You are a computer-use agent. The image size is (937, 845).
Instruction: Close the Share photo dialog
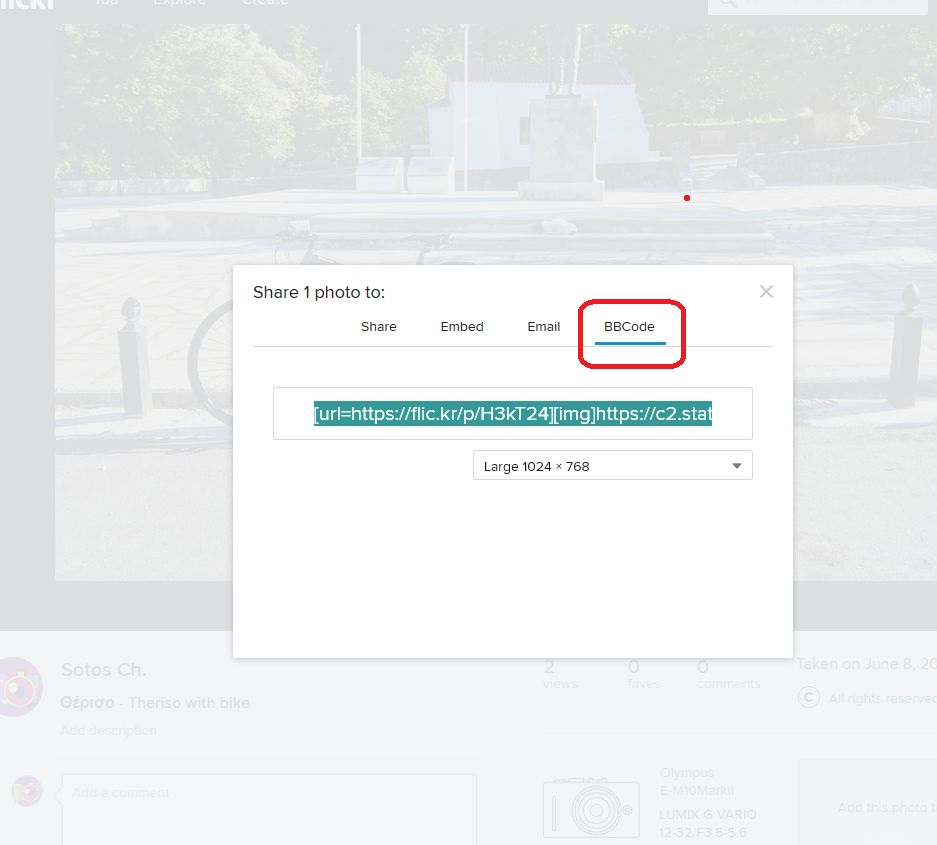766,292
